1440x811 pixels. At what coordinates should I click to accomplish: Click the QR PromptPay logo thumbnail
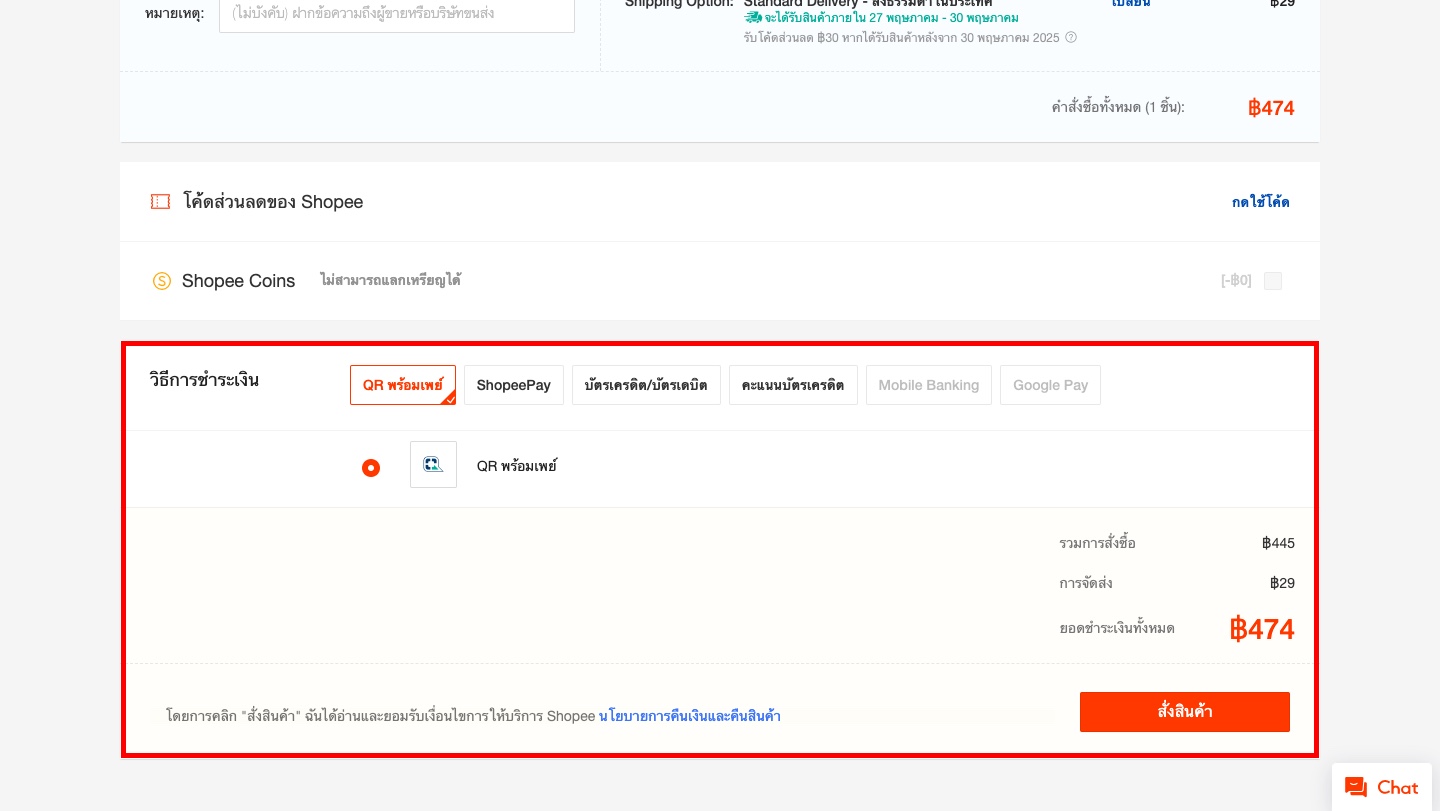pos(433,464)
